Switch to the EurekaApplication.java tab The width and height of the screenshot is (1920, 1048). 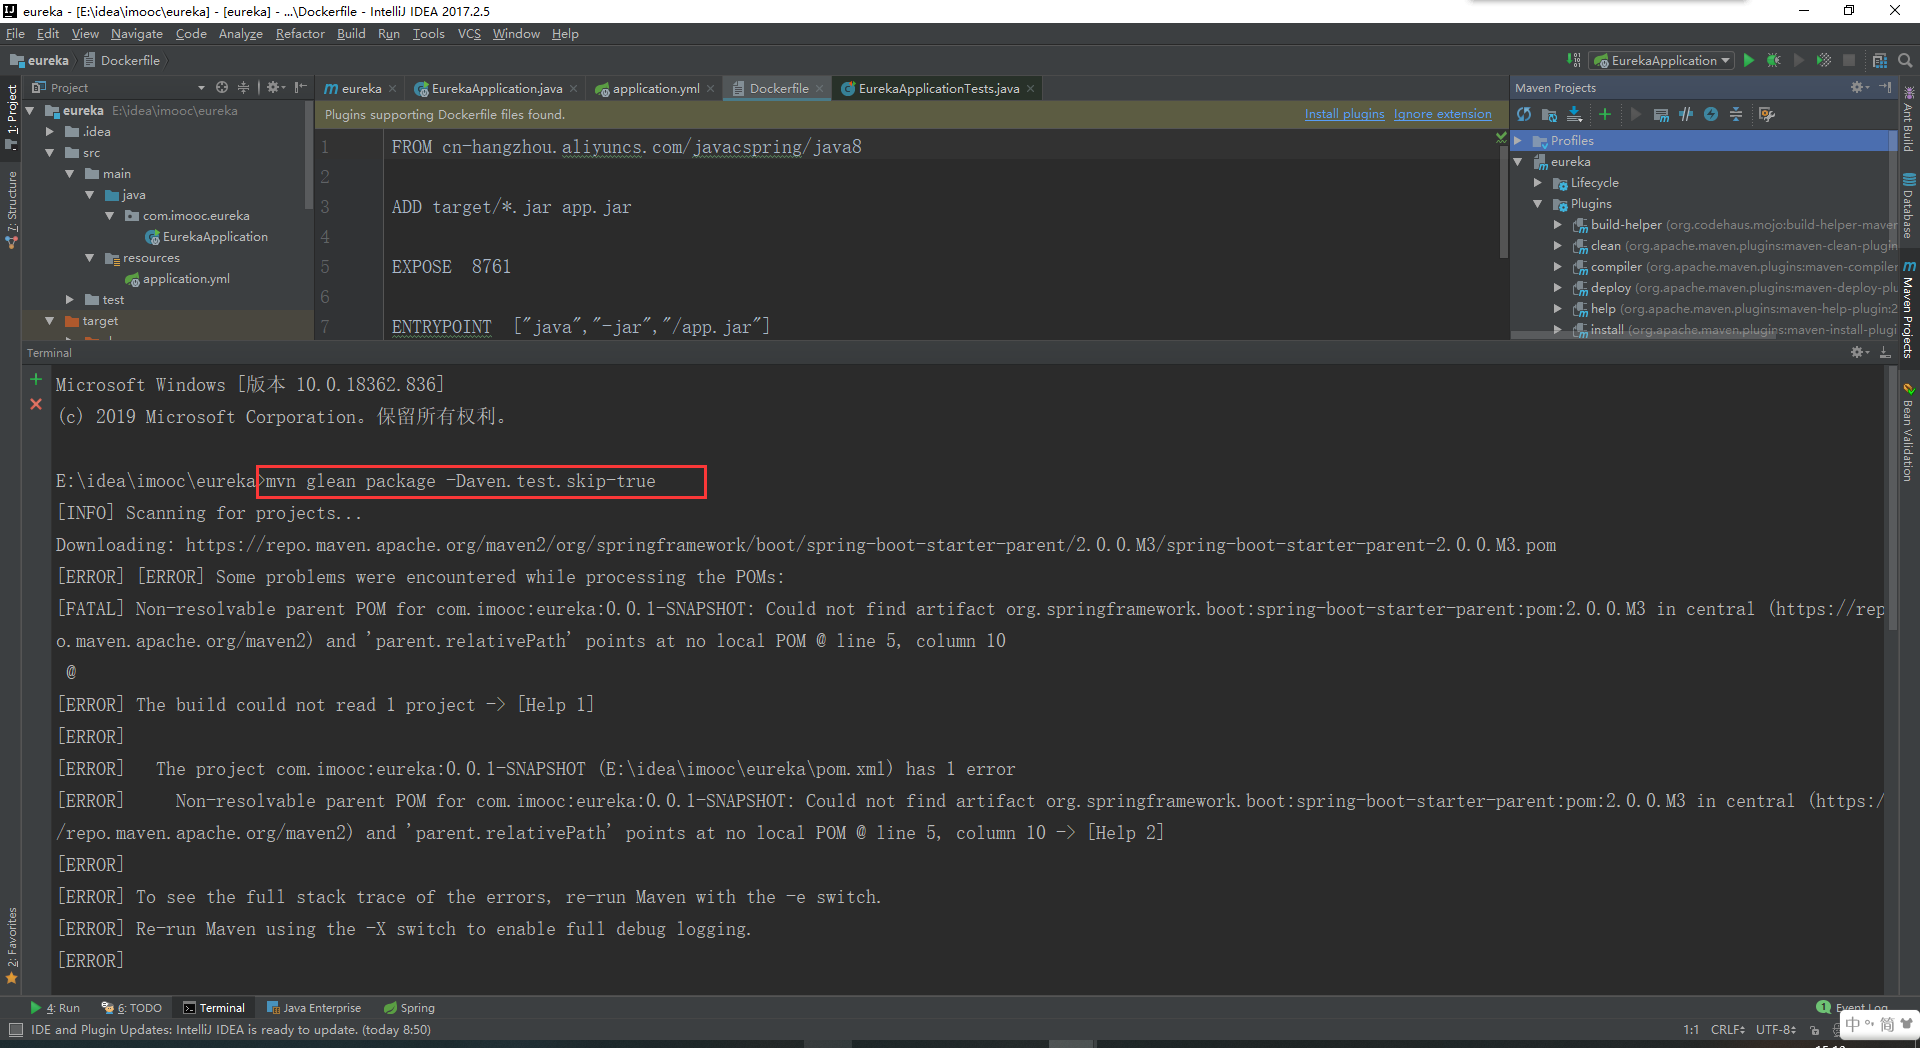pyautogui.click(x=496, y=89)
